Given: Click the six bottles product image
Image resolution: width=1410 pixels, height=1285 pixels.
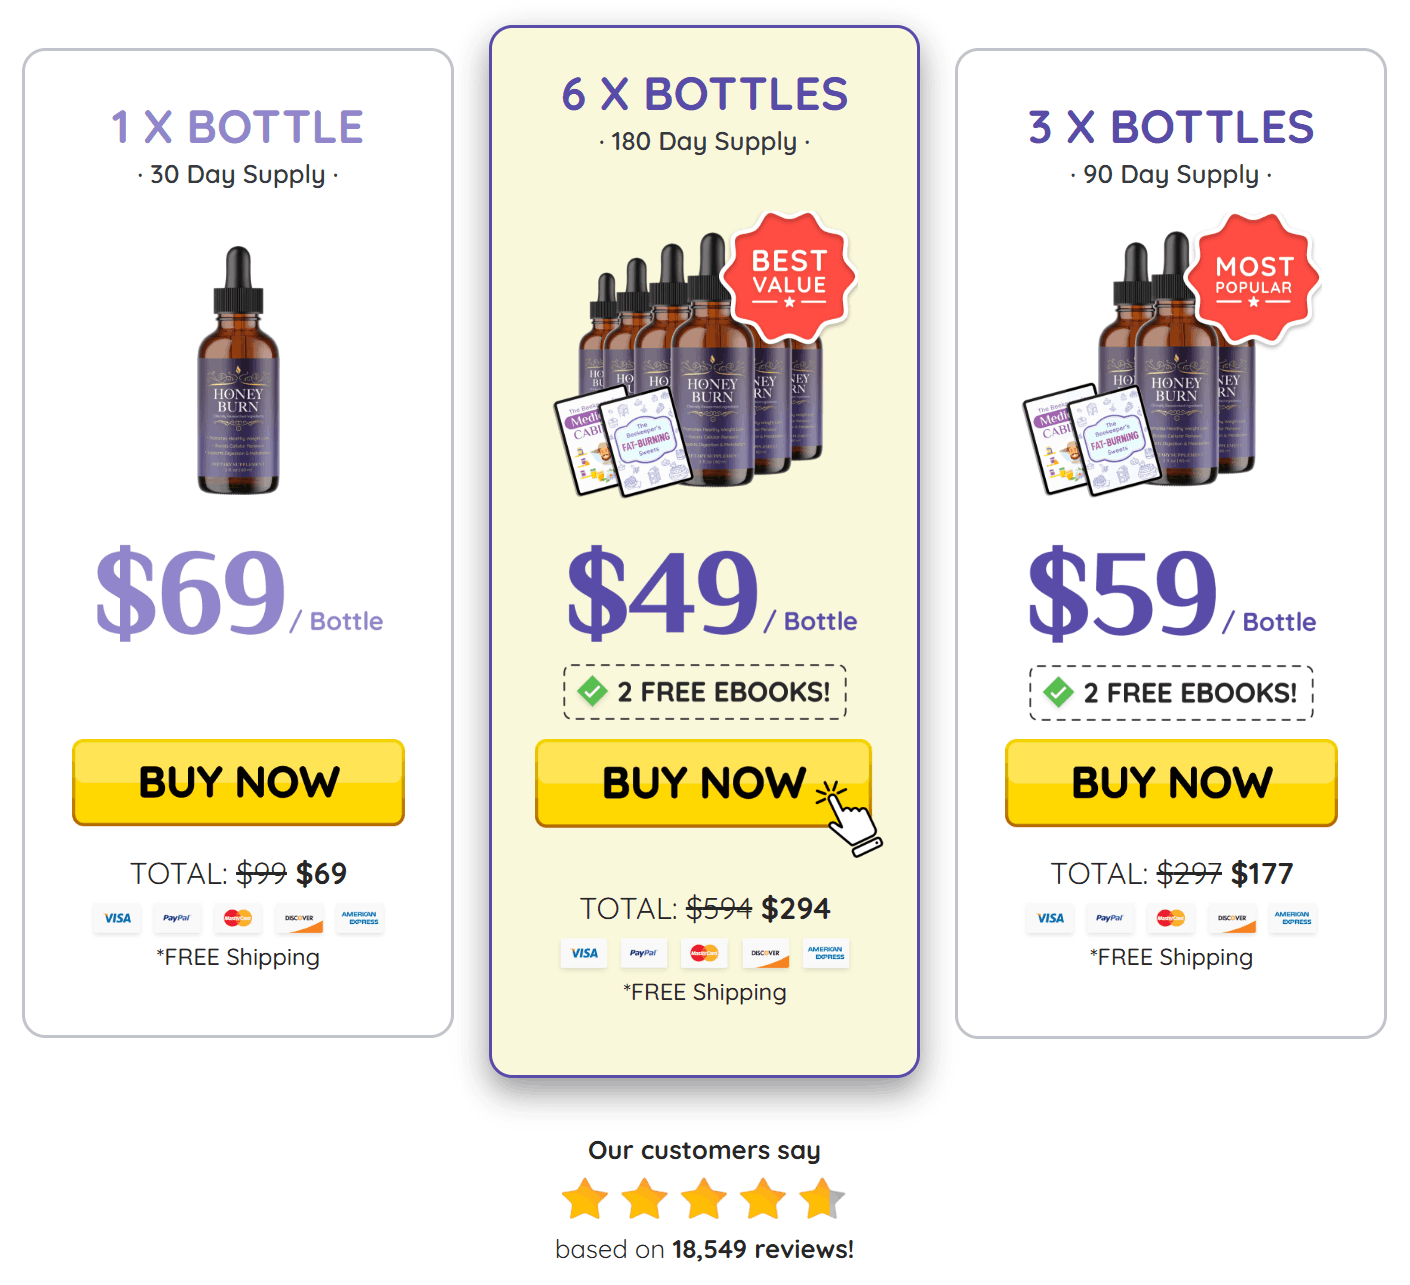Looking at the screenshot, I should pos(690,365).
